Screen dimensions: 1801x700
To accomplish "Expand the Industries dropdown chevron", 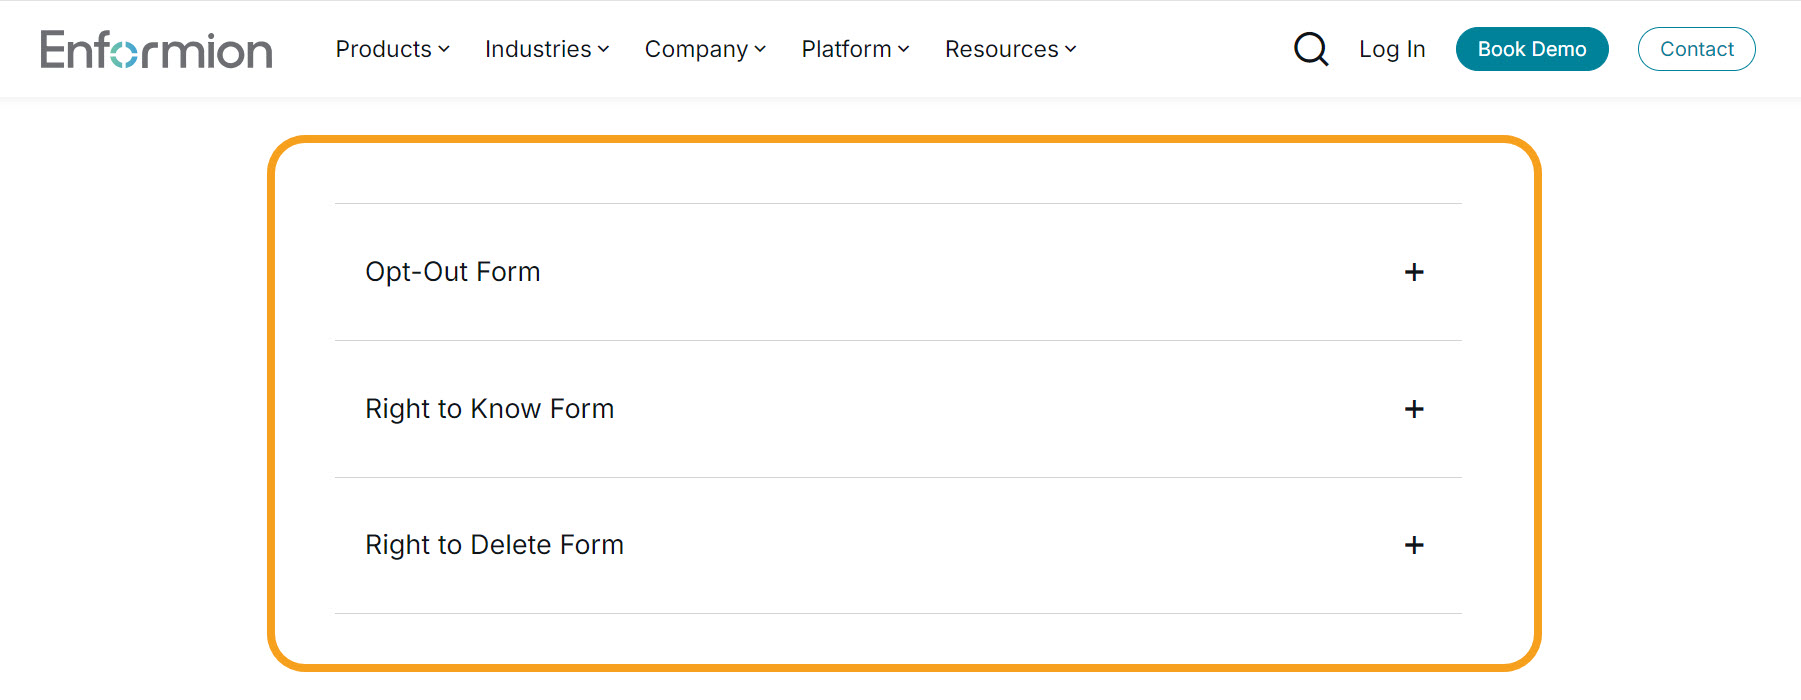I will (604, 49).
